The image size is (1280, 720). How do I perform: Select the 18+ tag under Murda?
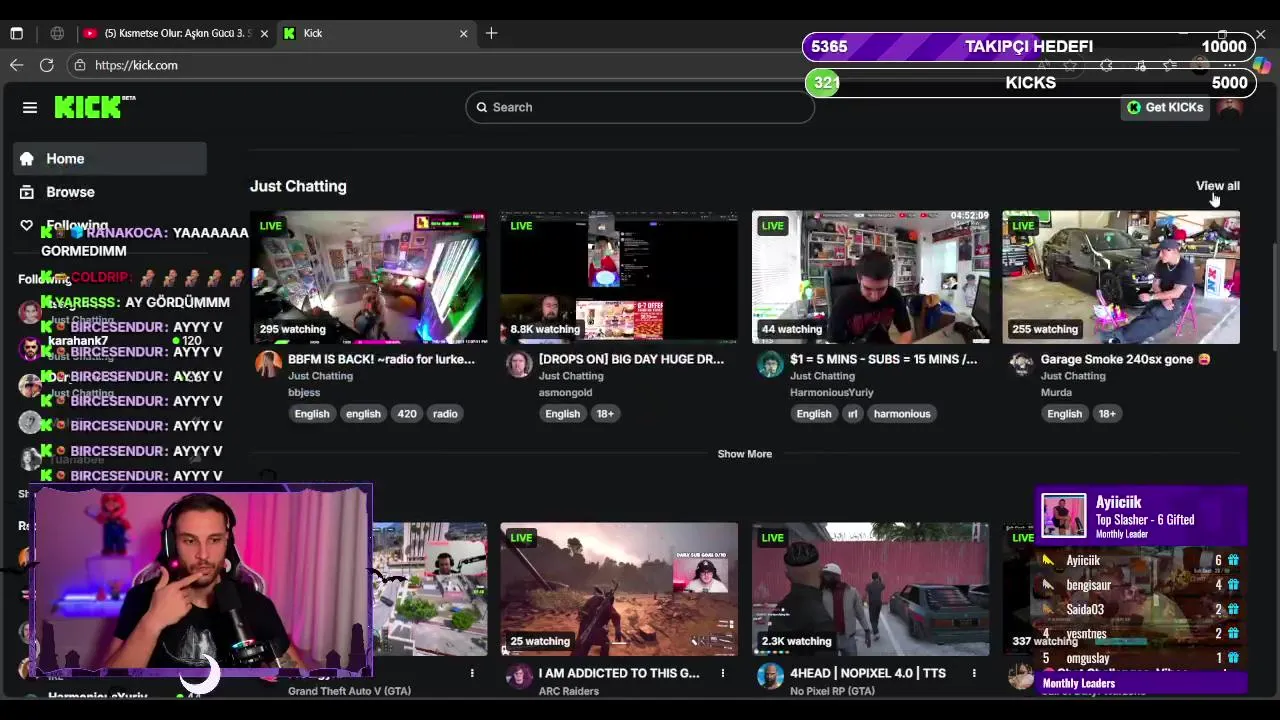(1107, 414)
